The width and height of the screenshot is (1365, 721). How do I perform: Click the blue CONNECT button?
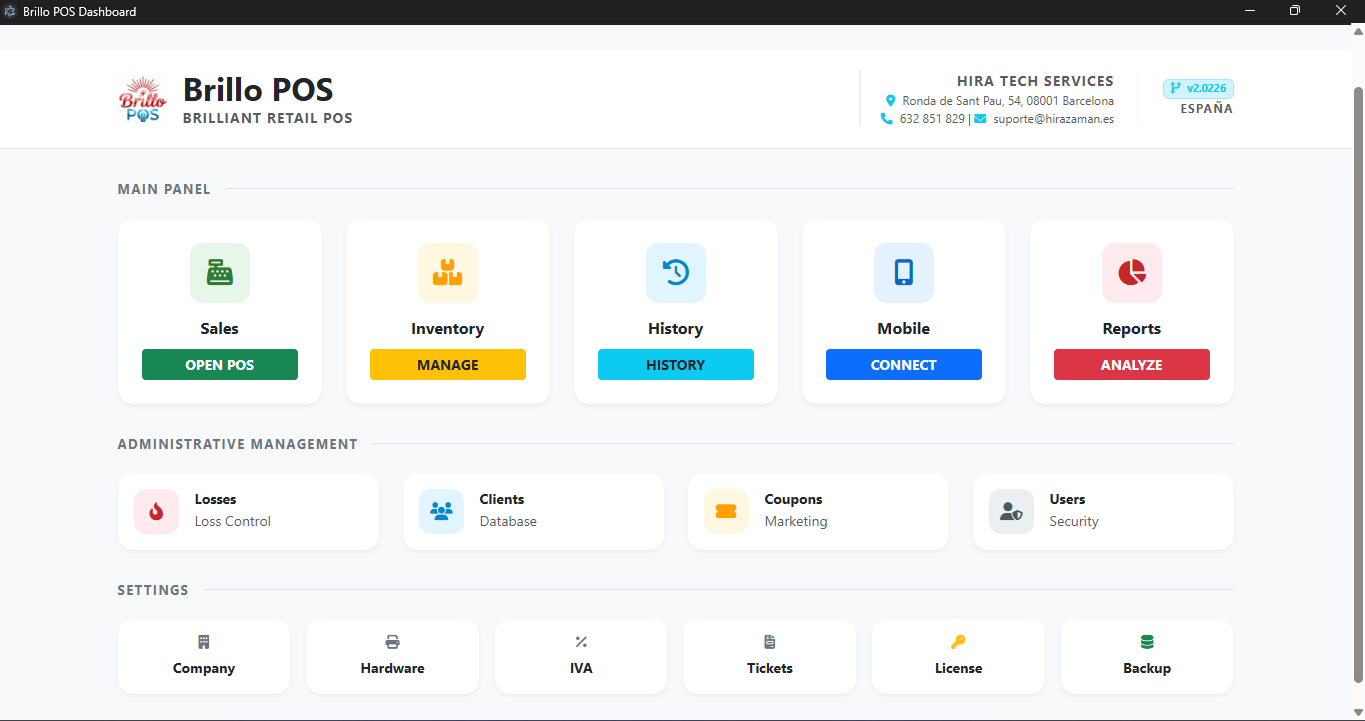(x=904, y=365)
